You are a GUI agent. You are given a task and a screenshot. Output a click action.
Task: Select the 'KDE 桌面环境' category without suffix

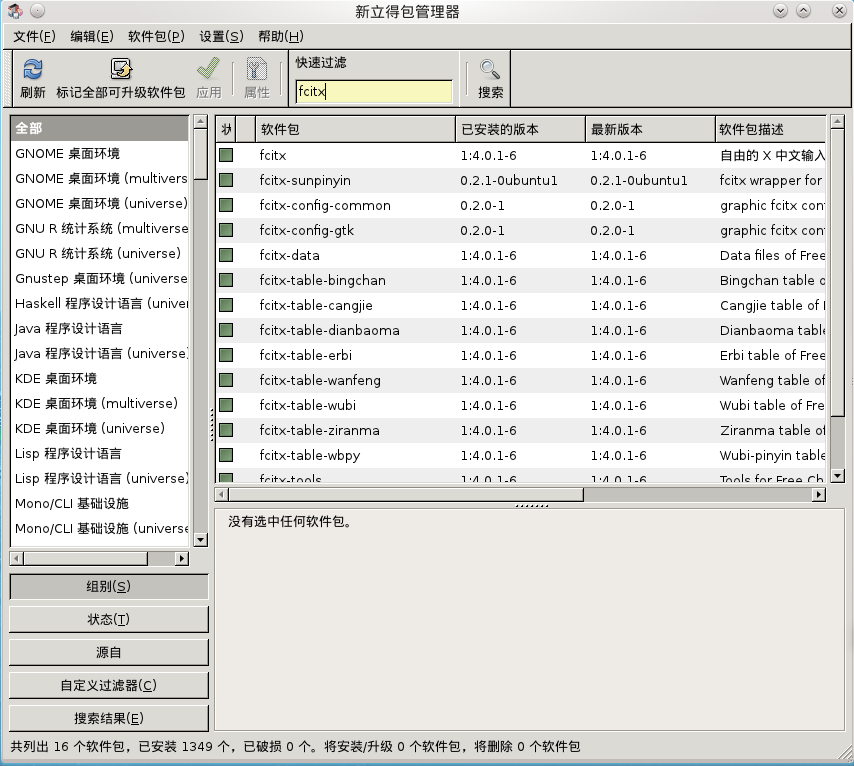point(99,379)
